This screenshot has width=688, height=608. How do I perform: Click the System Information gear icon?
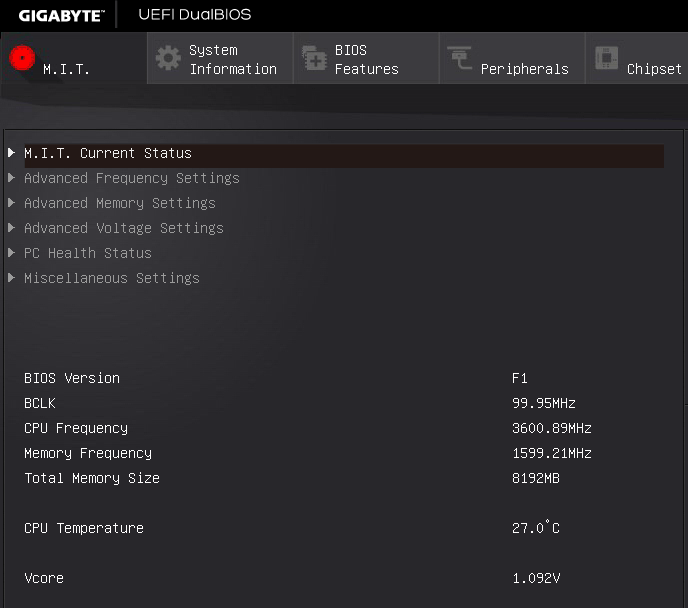(x=168, y=58)
